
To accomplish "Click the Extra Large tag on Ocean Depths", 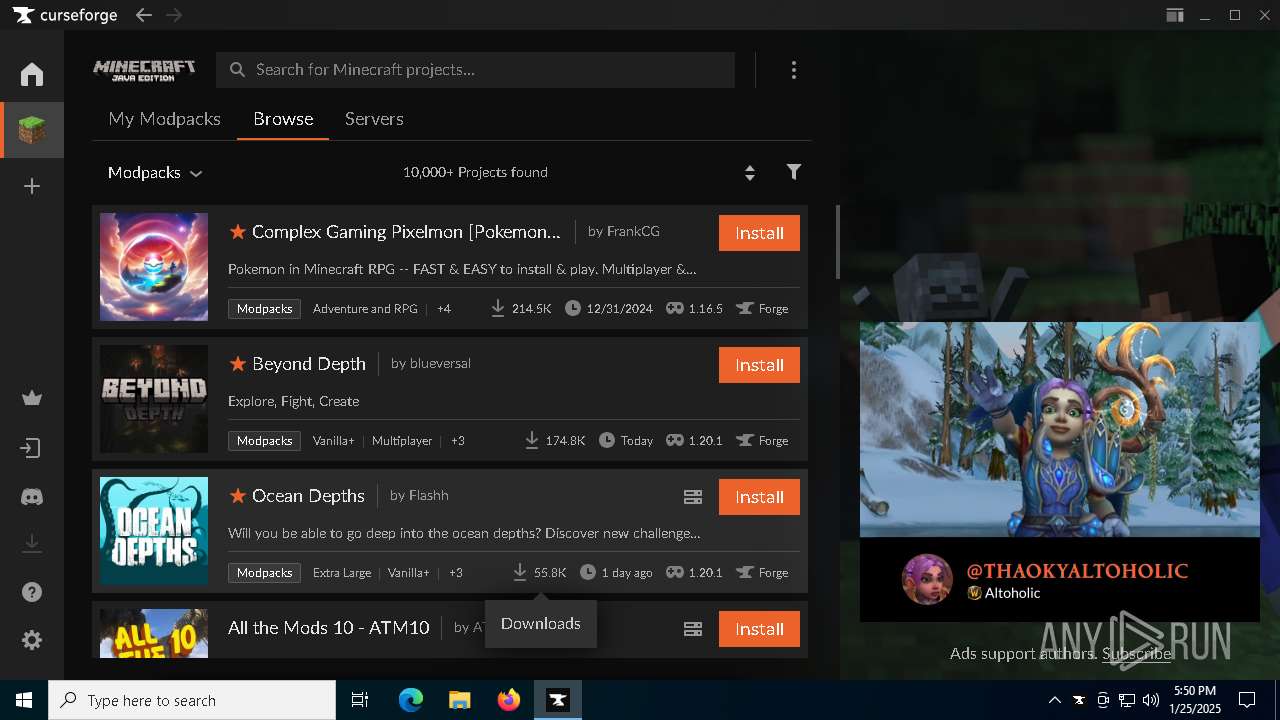I will click(x=342, y=573).
